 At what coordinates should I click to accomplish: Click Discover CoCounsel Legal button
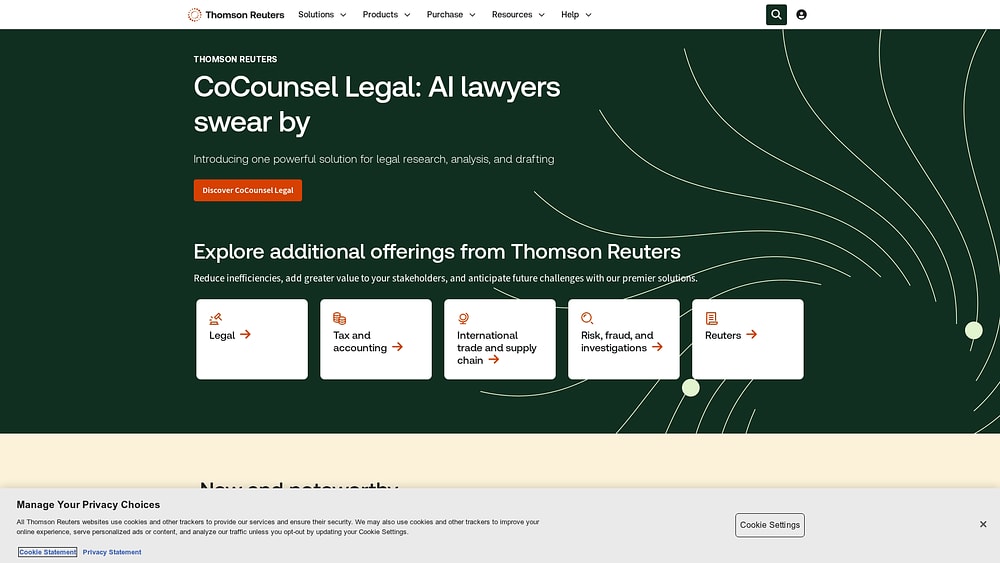(x=248, y=190)
